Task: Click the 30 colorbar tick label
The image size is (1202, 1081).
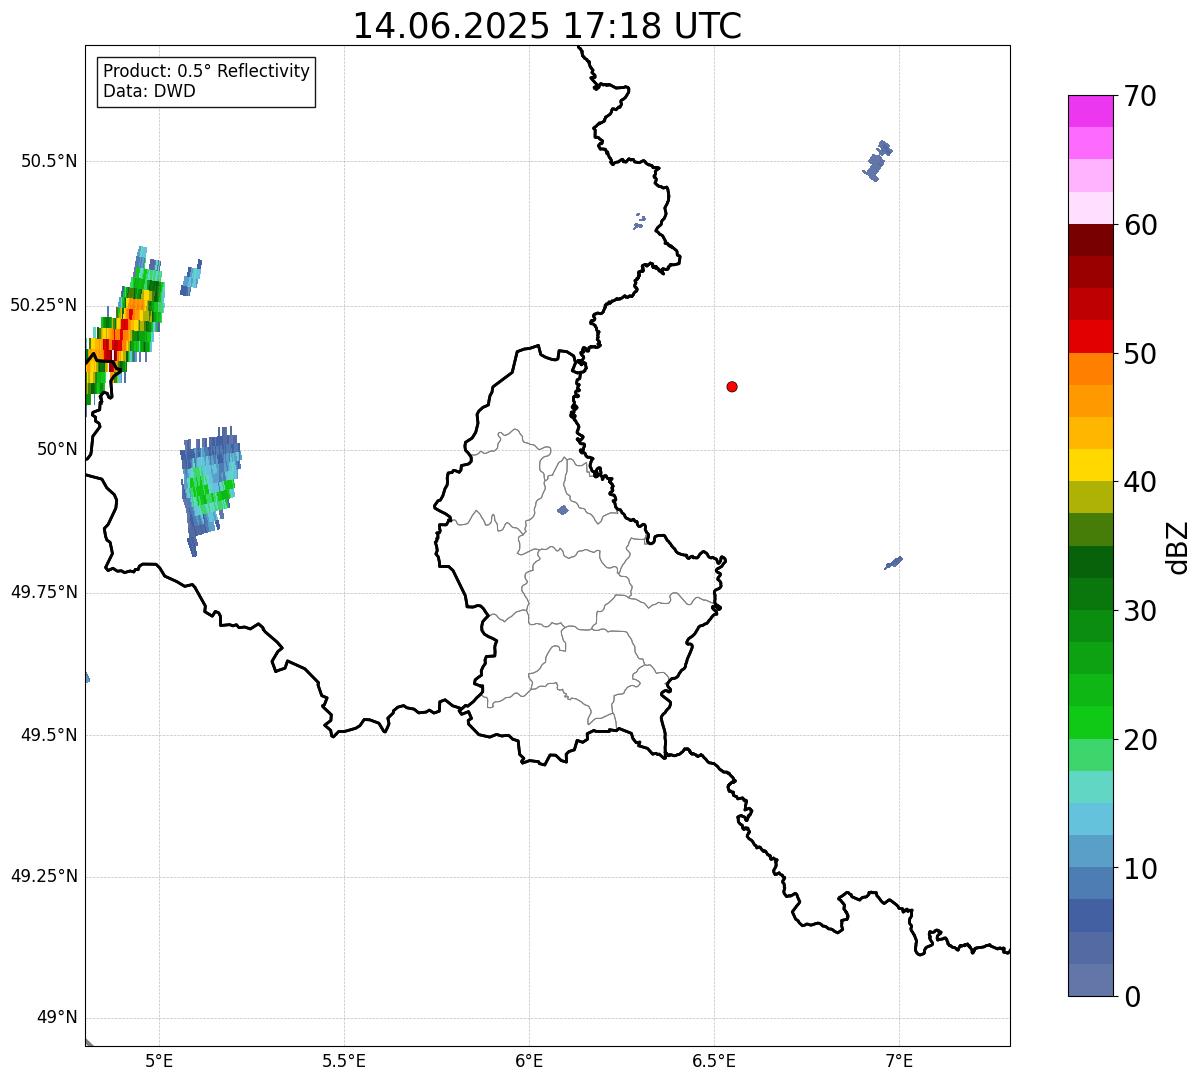Action: coord(1140,611)
